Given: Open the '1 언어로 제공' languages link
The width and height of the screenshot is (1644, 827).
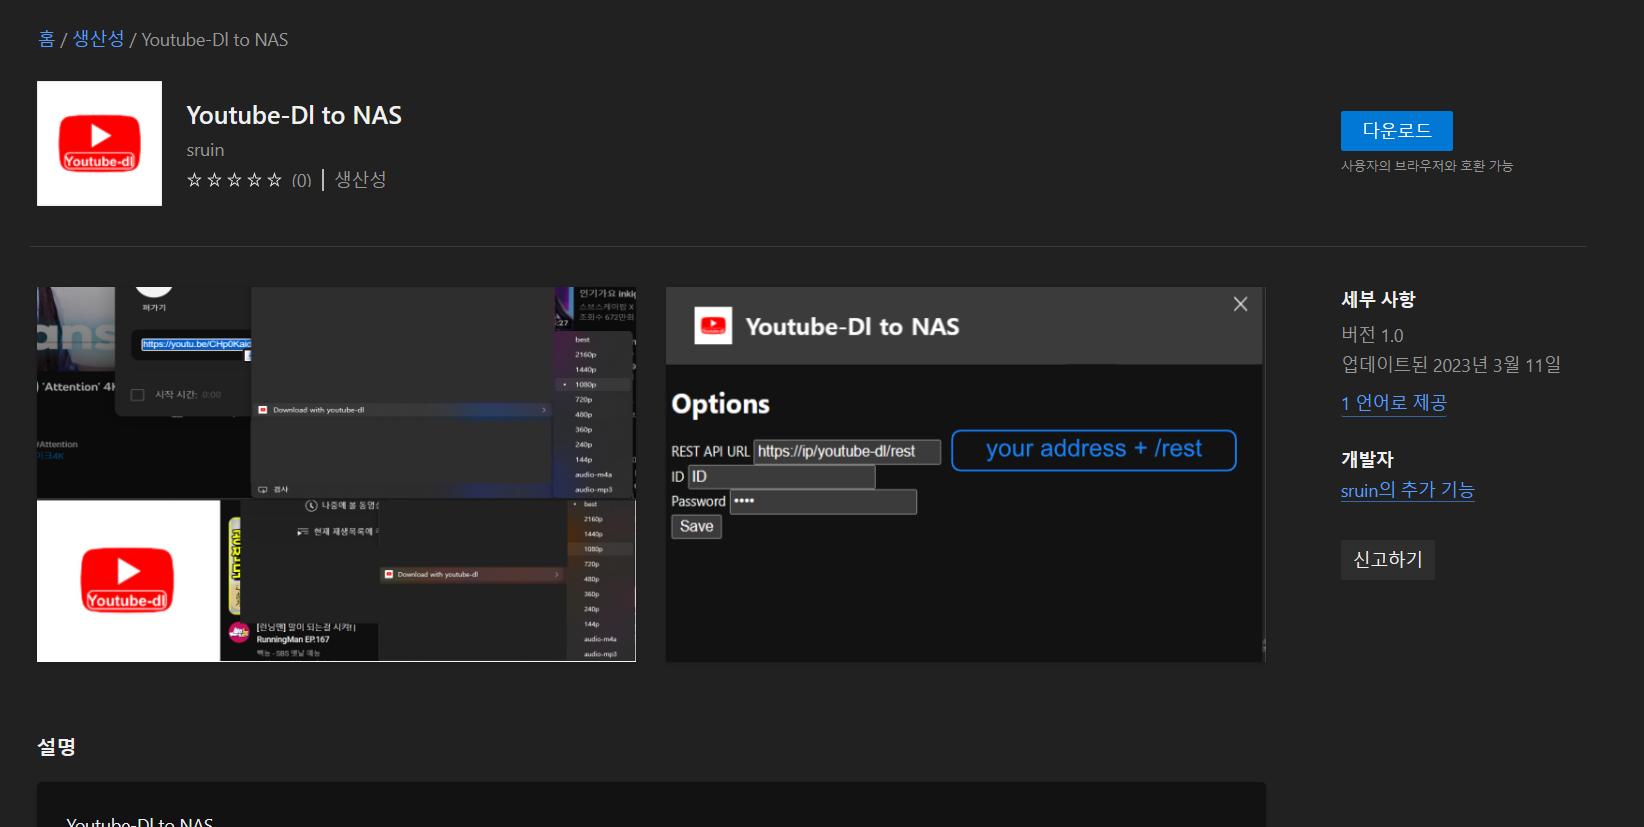Looking at the screenshot, I should [1393, 403].
